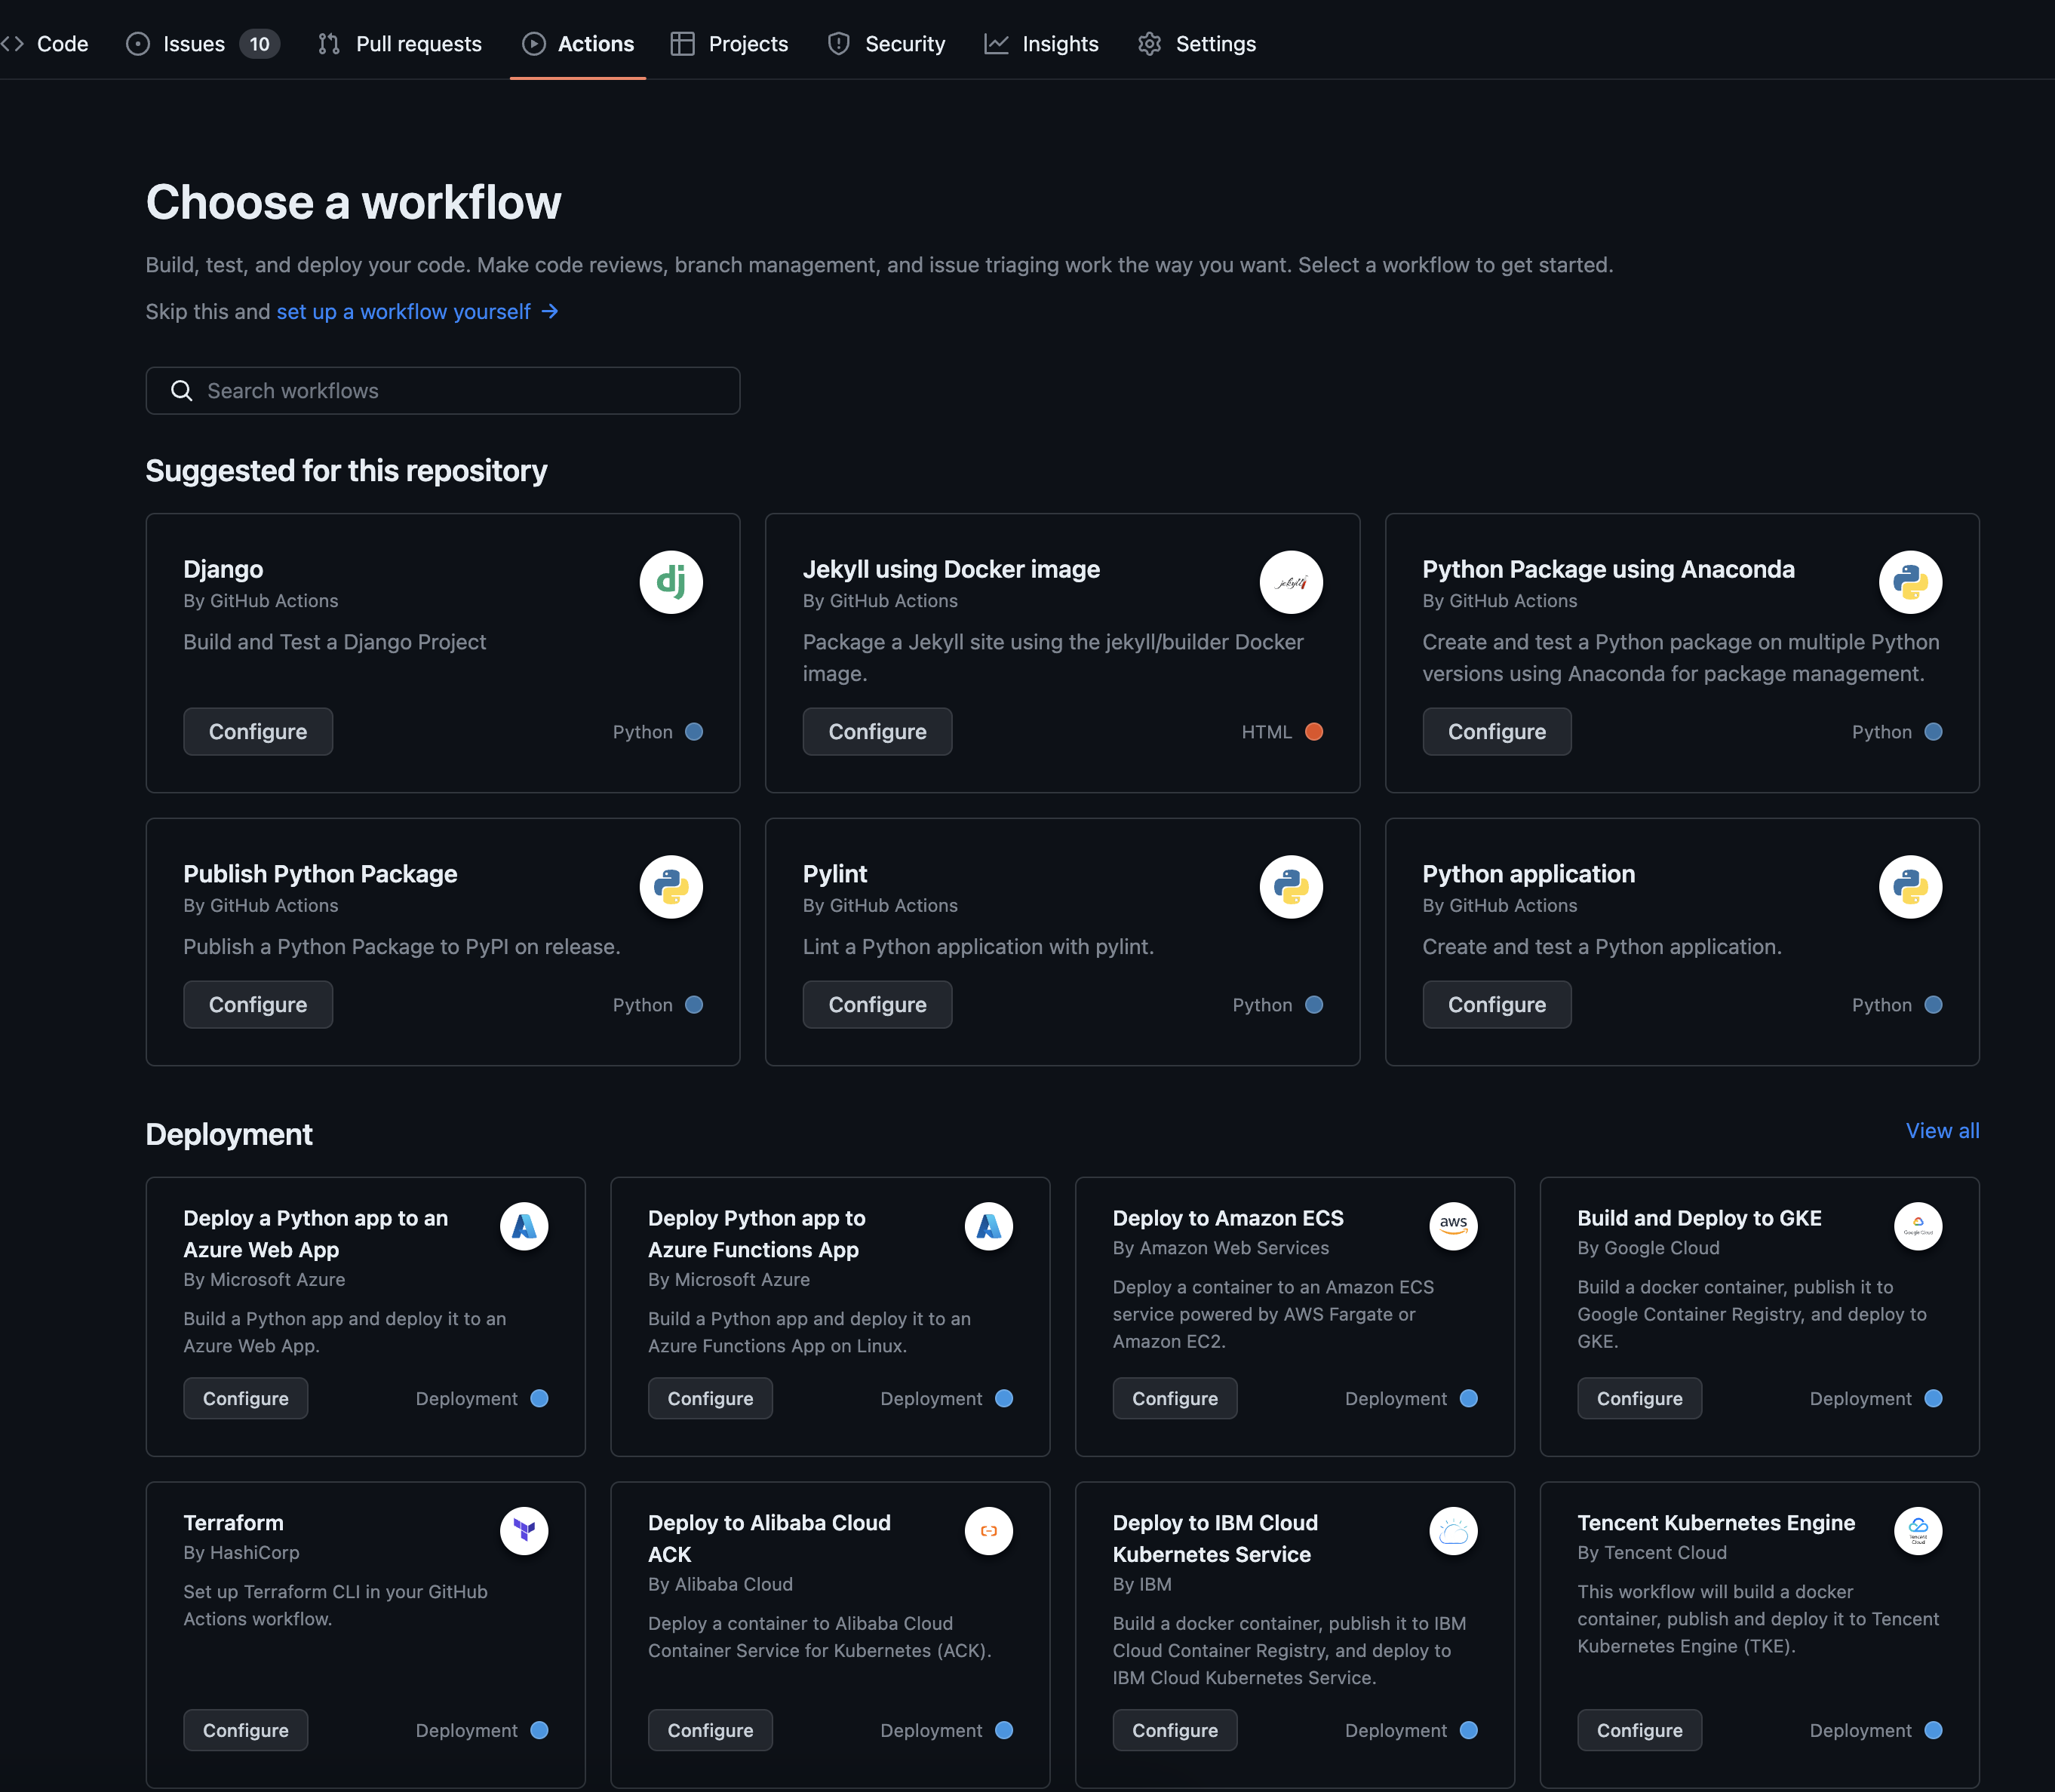Click the Python logo on the Anaconda card
This screenshot has width=2055, height=1792.
(1910, 582)
